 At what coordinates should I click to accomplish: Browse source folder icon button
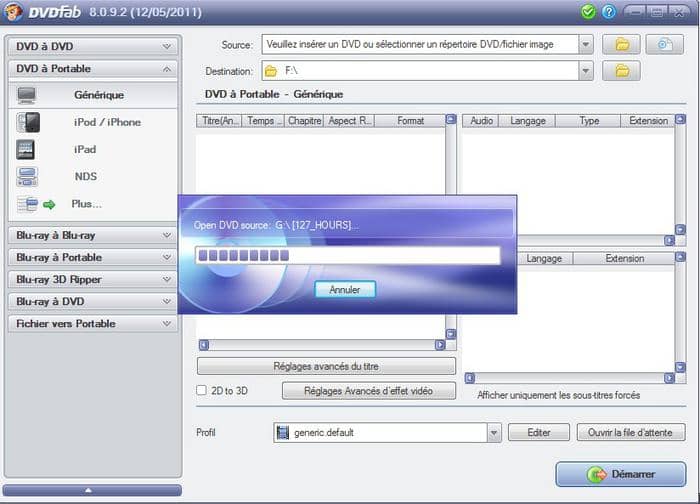pos(622,44)
